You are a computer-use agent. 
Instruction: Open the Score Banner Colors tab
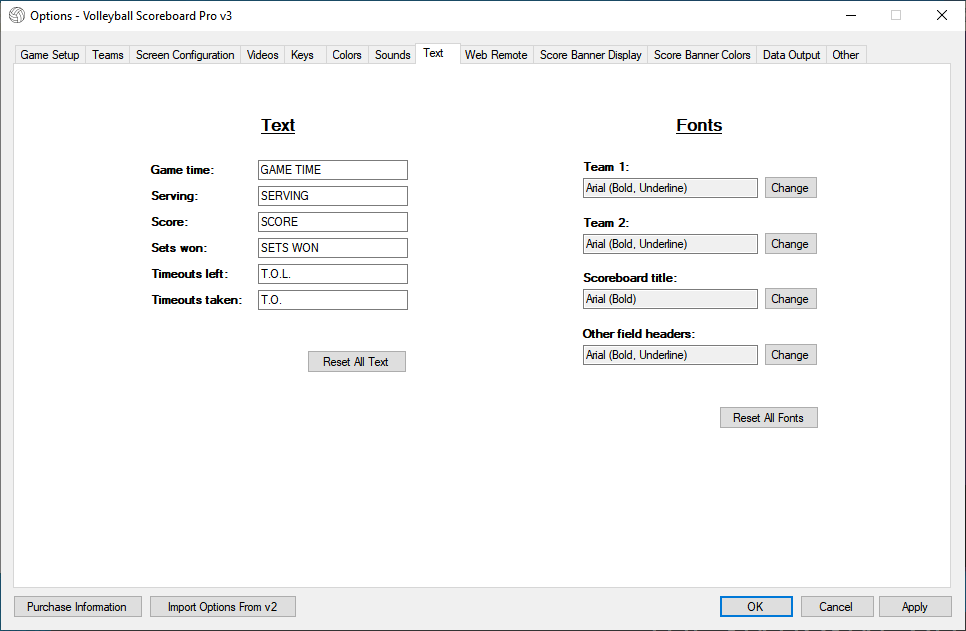click(702, 55)
